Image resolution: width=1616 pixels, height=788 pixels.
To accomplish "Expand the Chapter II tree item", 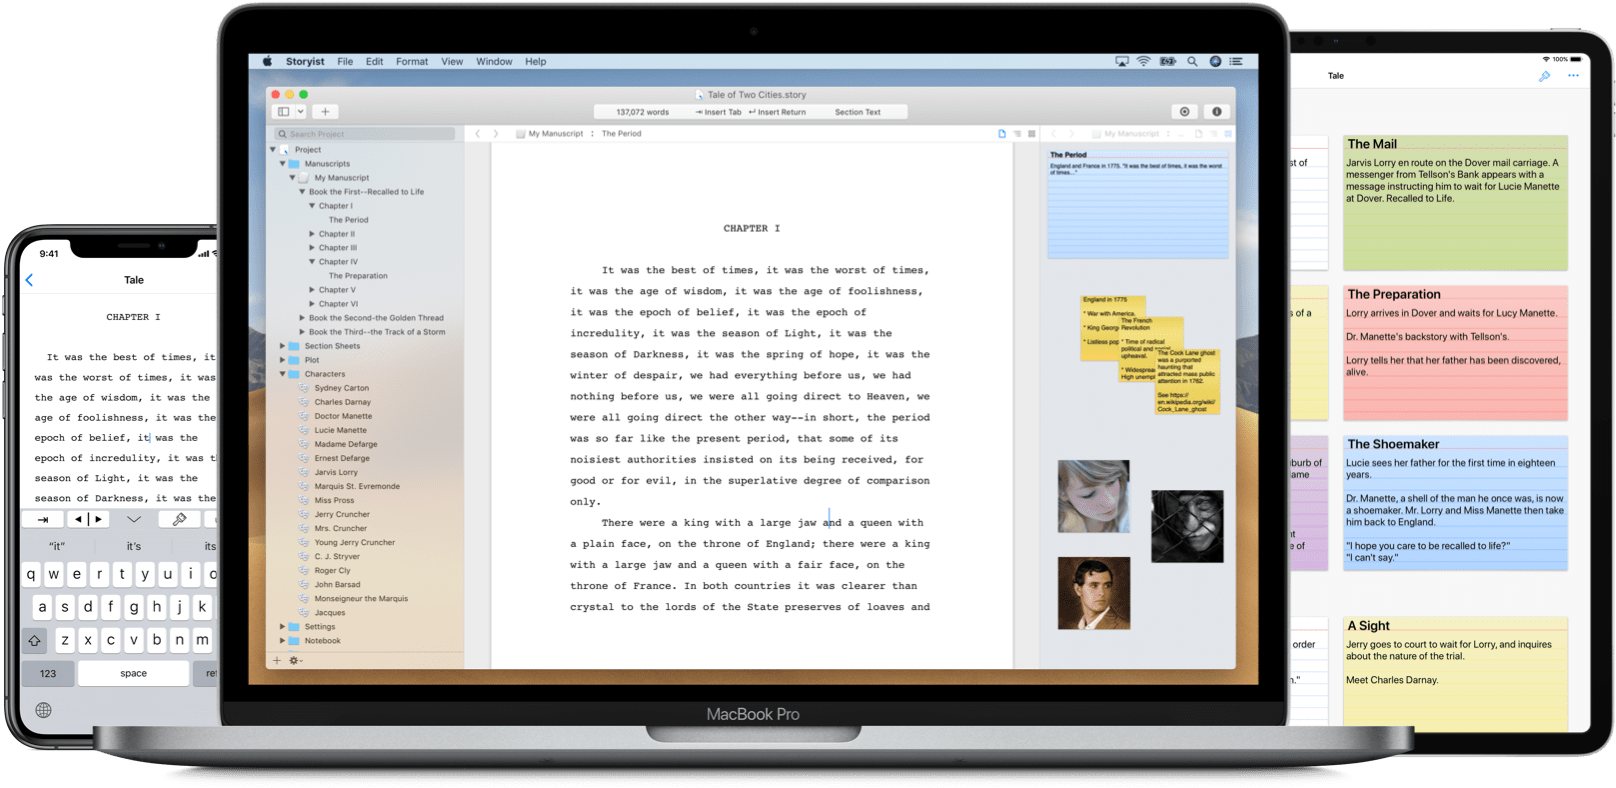I will (x=312, y=234).
